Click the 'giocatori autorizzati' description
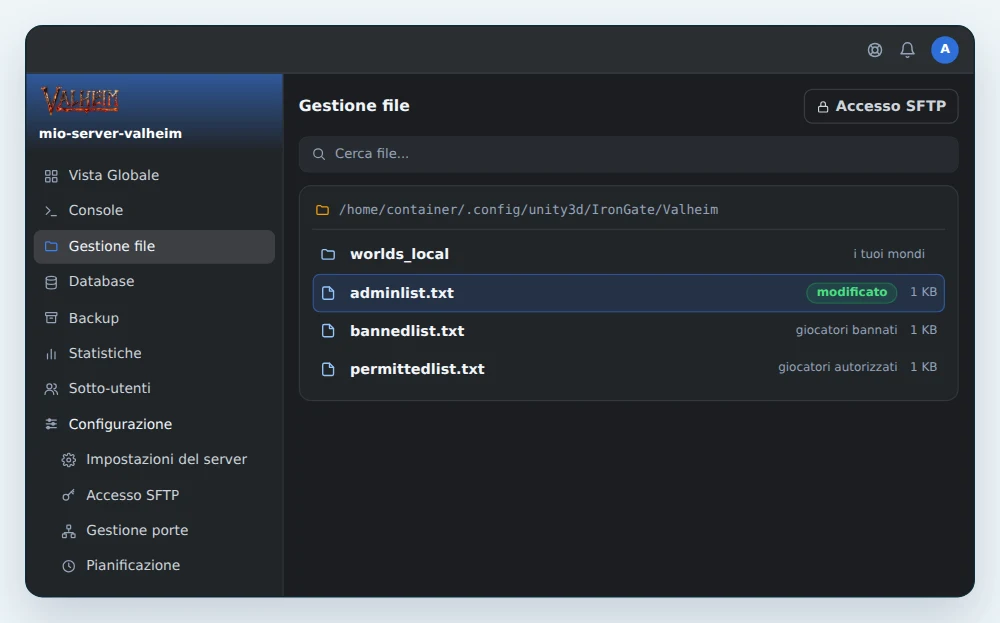This screenshot has height=623, width=1000. [x=837, y=367]
